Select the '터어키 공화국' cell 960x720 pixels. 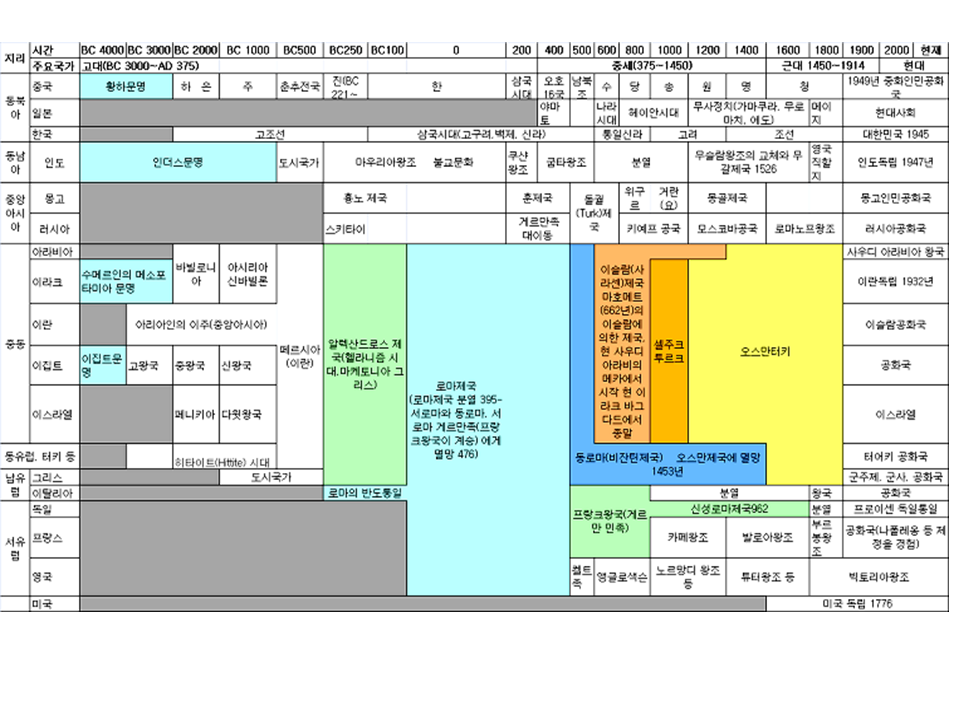click(x=895, y=457)
